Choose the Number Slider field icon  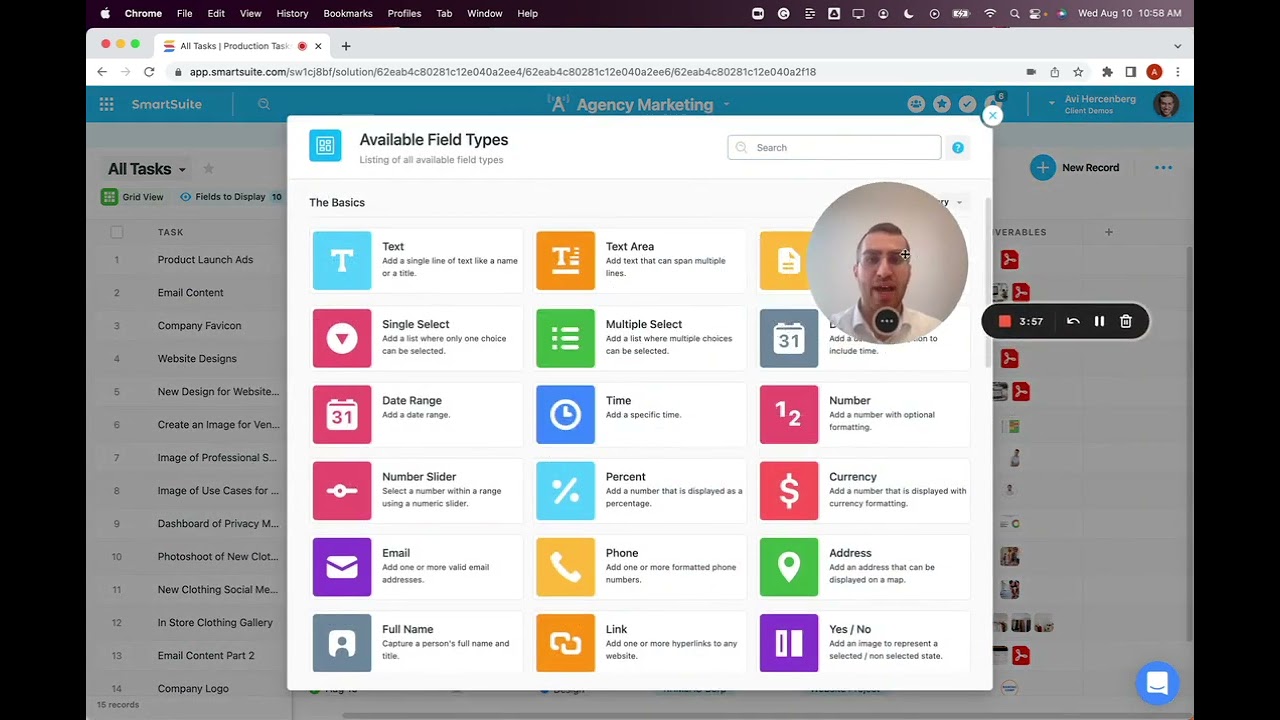342,491
